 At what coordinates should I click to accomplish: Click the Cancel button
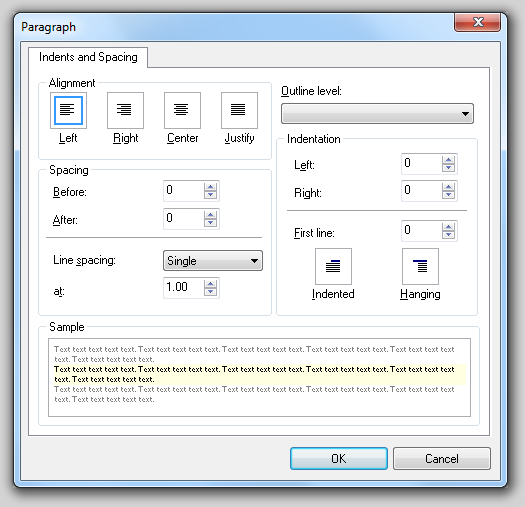click(x=442, y=458)
